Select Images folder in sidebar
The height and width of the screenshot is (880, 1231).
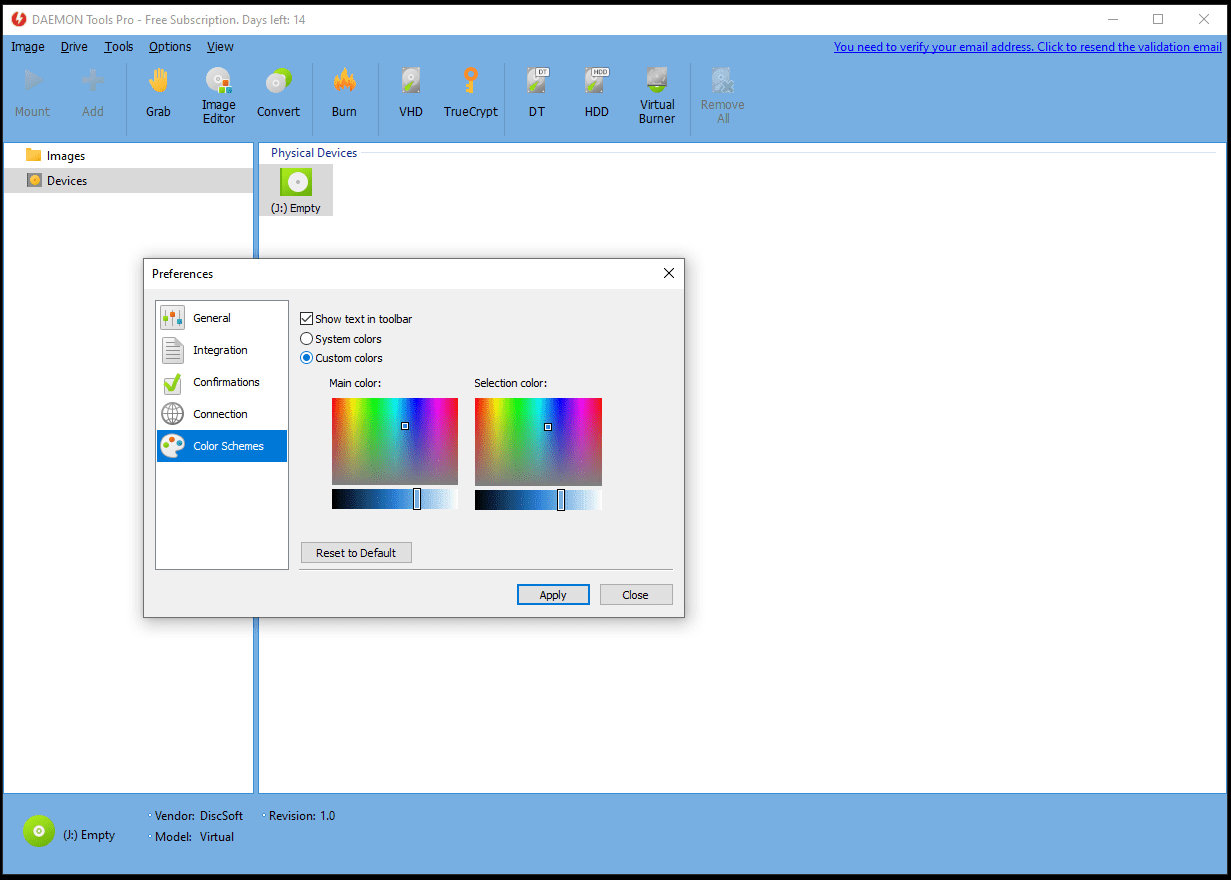pos(128,155)
